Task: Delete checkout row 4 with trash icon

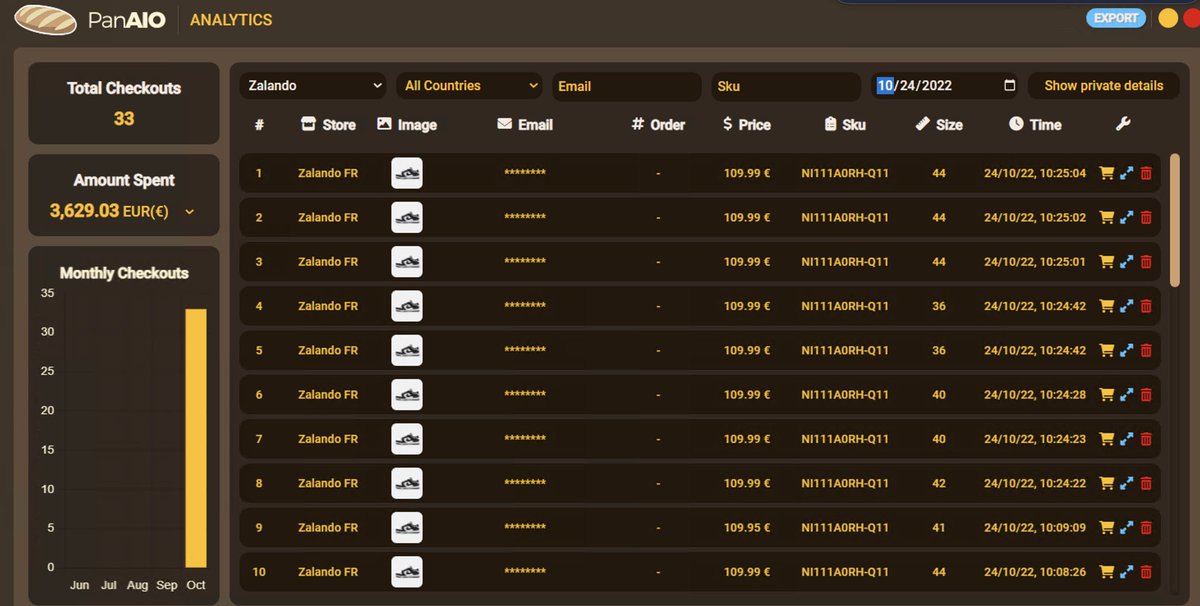Action: pyautogui.click(x=1146, y=306)
